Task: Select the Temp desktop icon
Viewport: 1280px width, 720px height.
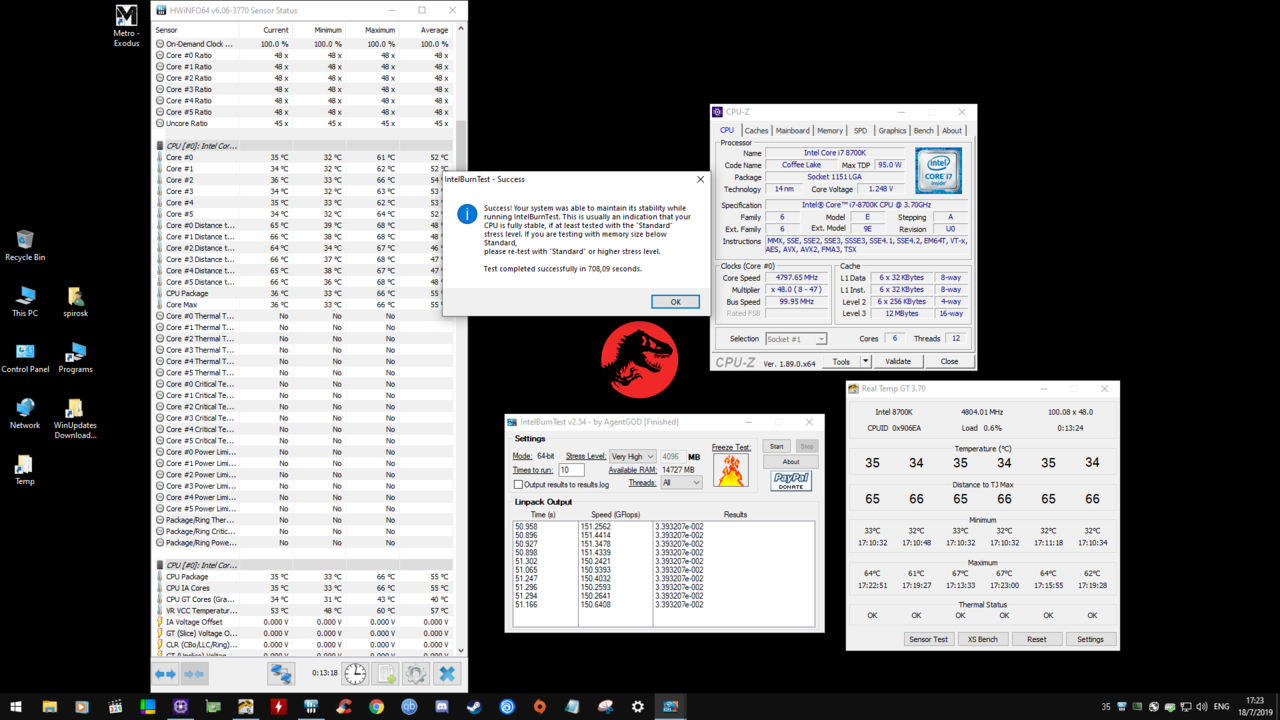Action: tap(25, 470)
